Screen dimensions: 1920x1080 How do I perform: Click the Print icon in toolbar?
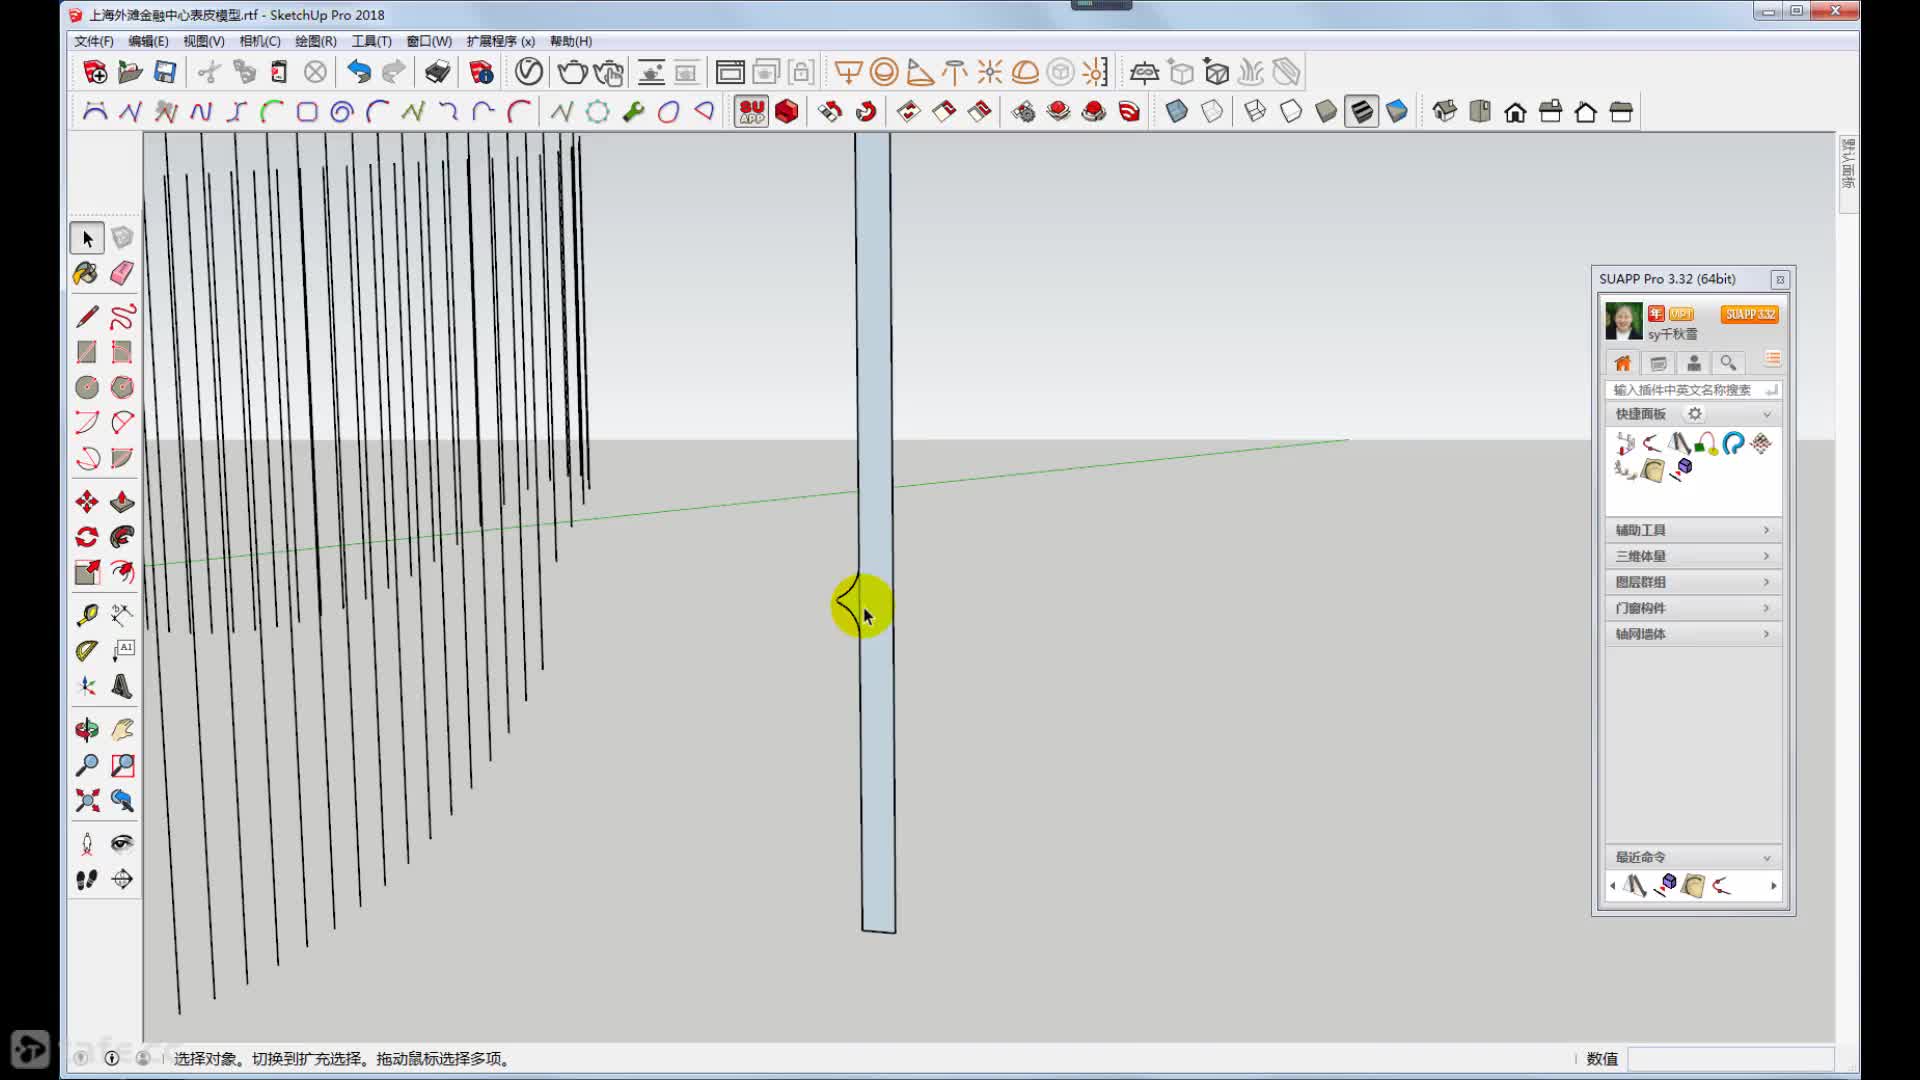[x=437, y=72]
